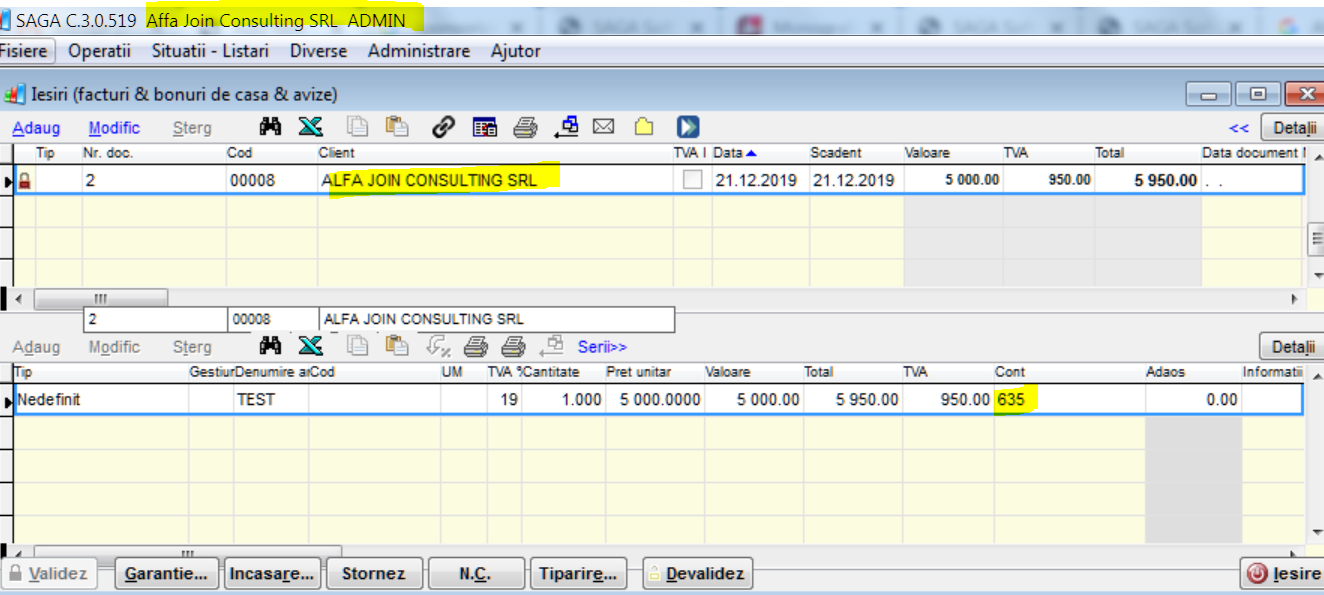The image size is (1324, 595).
Task: Click the Stornez button
Action: 374,574
